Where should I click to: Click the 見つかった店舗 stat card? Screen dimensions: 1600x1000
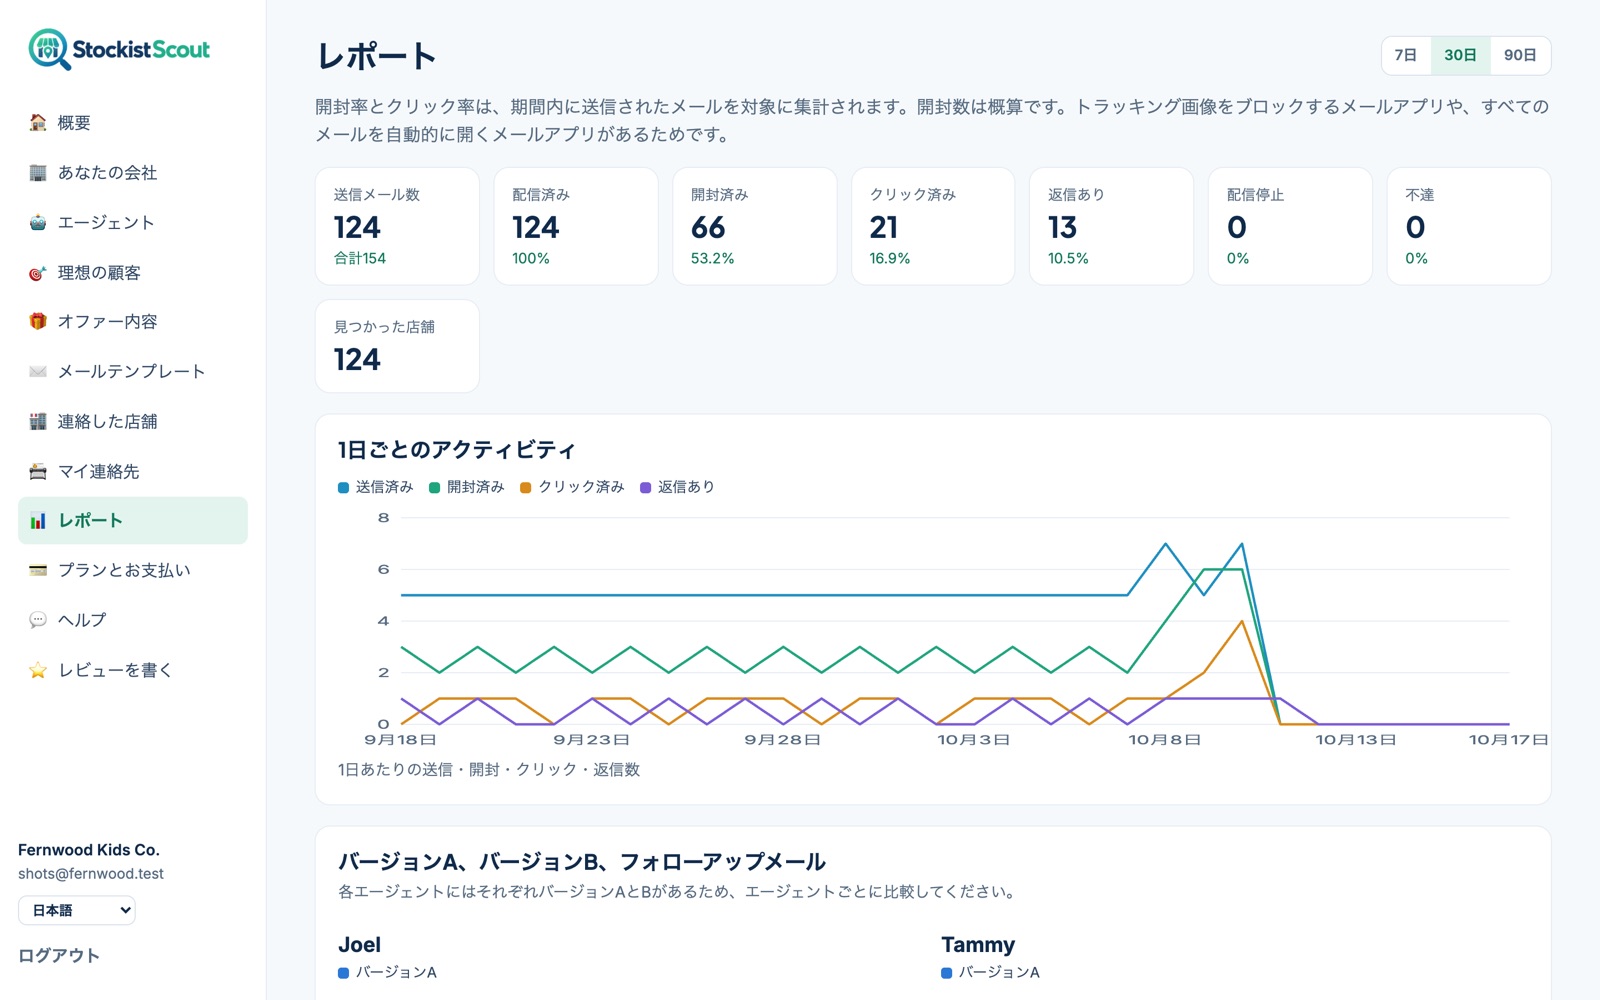pyautogui.click(x=397, y=346)
